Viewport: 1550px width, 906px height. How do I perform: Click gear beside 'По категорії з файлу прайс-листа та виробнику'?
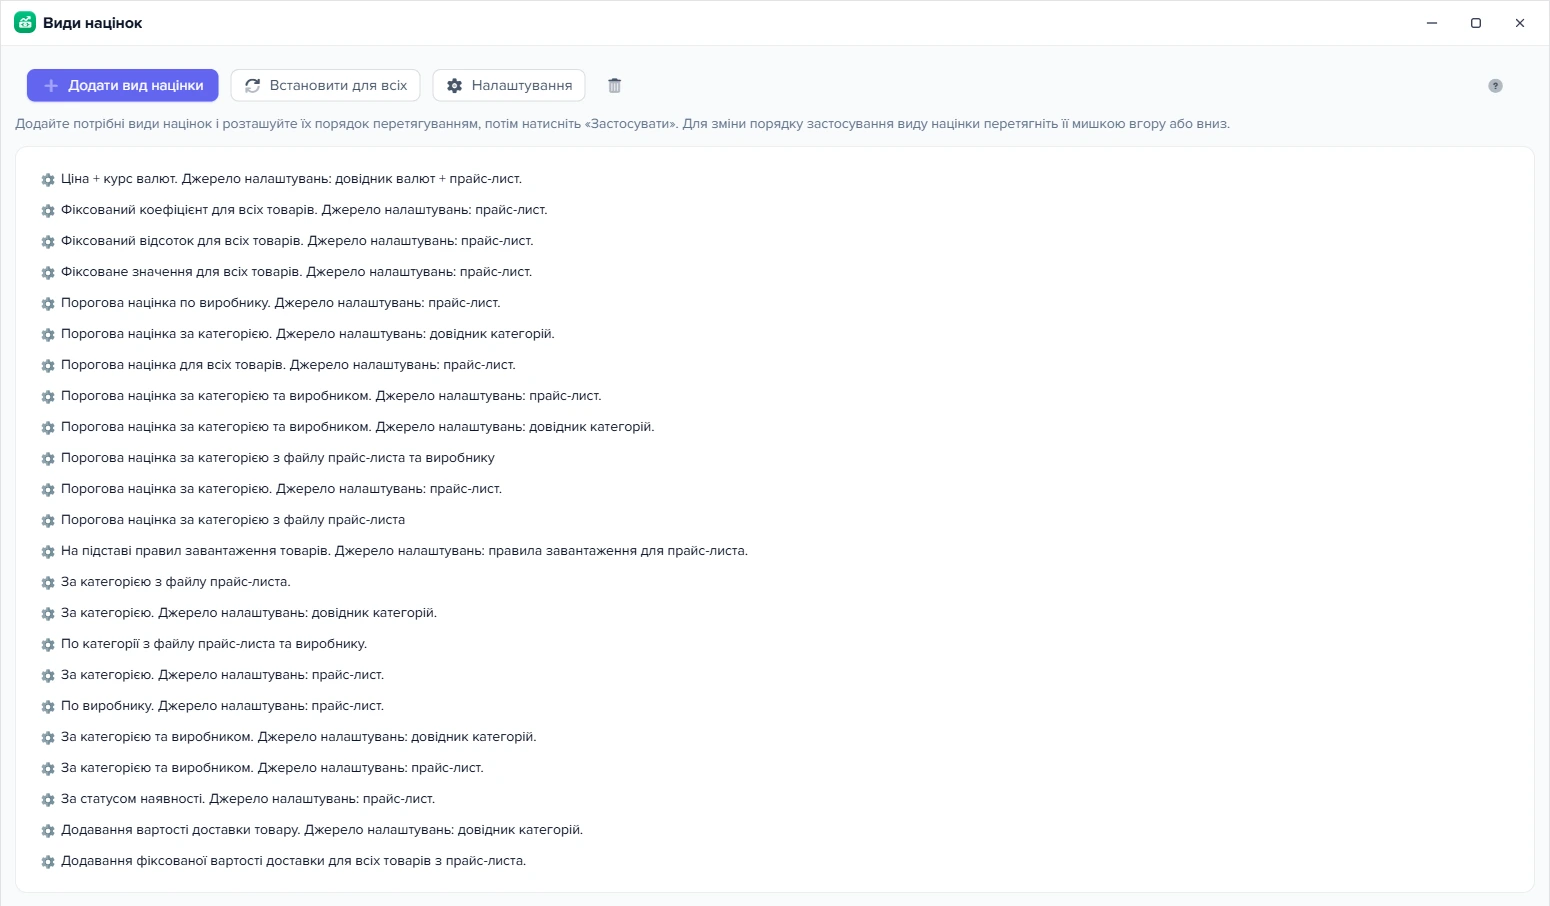coord(48,645)
